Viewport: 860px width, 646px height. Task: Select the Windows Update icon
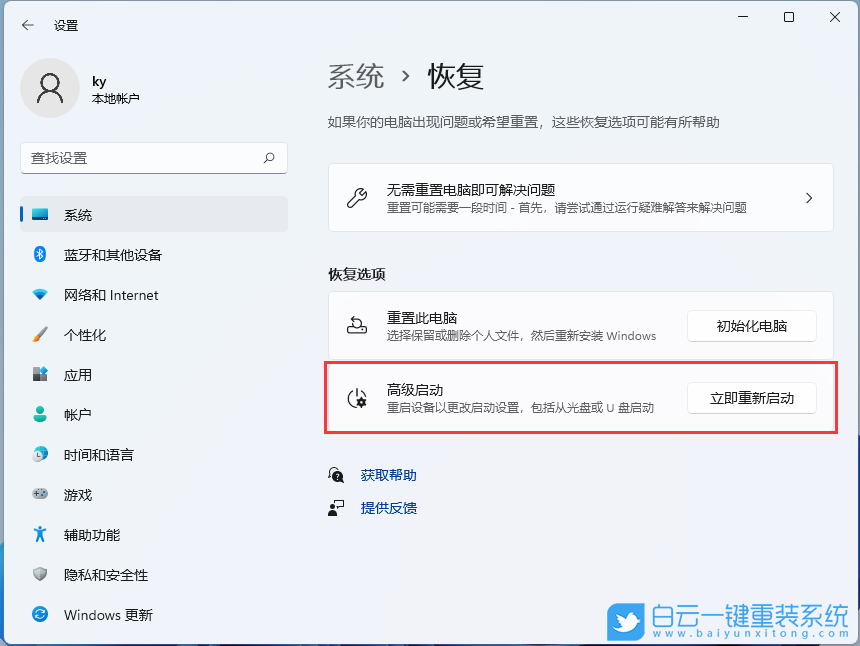(x=39, y=615)
